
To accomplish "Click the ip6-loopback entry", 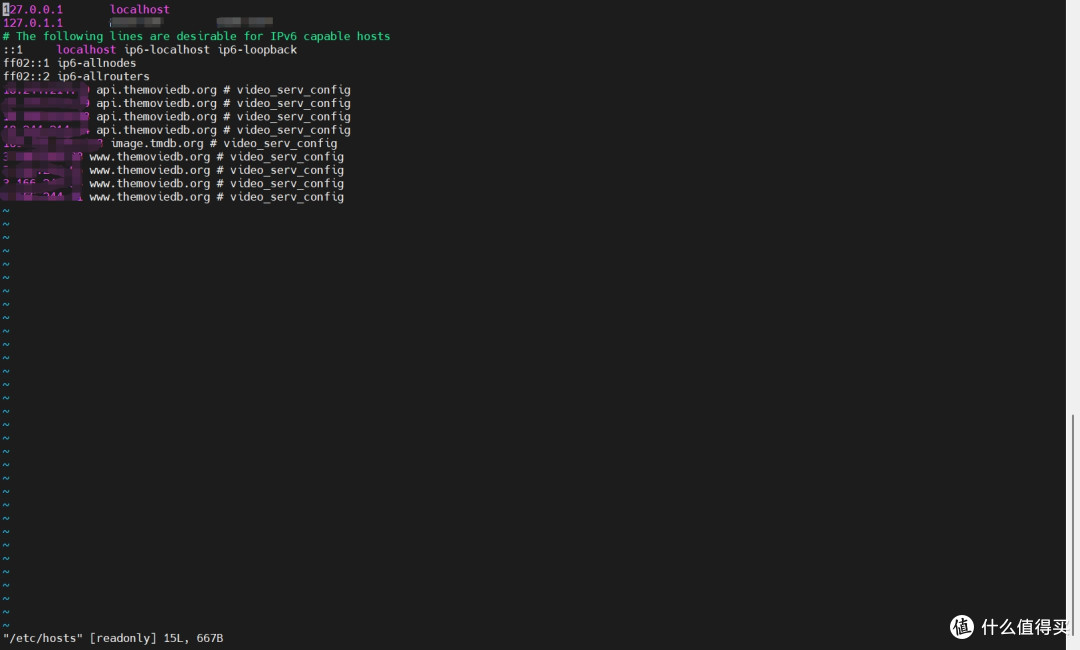I will pyautogui.click(x=258, y=50).
